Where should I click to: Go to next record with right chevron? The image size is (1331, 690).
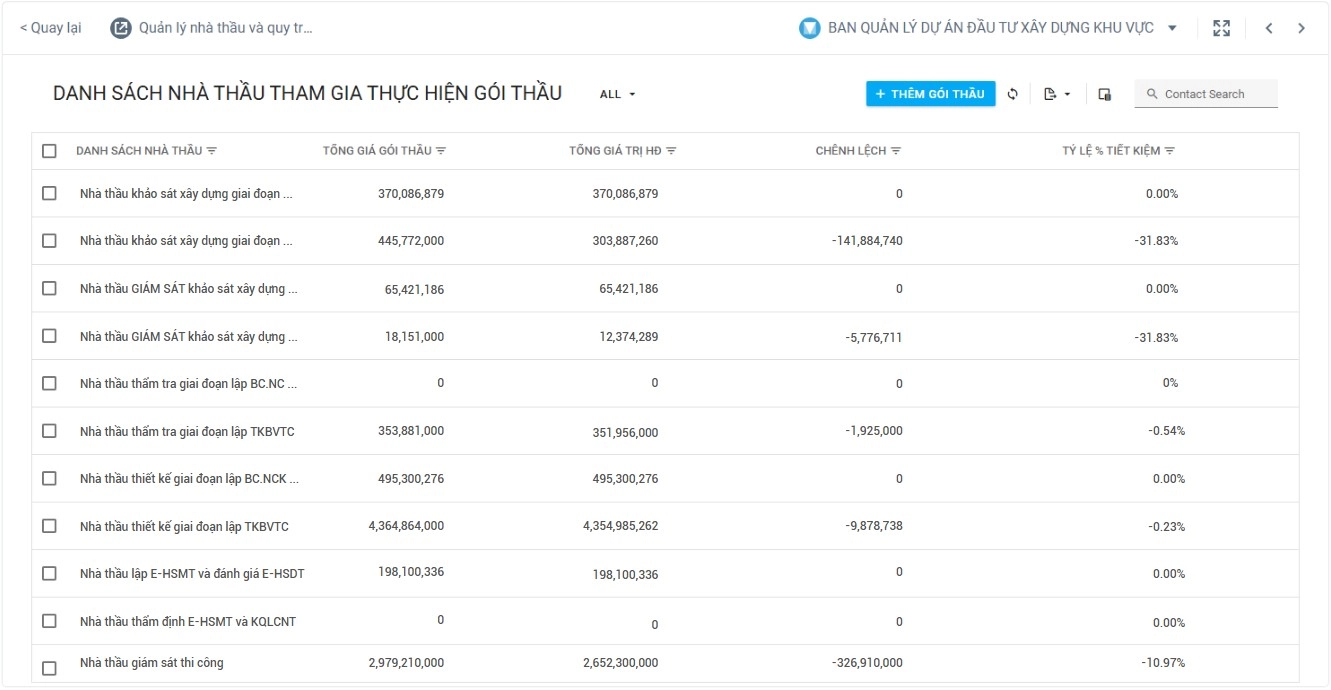tap(1301, 28)
